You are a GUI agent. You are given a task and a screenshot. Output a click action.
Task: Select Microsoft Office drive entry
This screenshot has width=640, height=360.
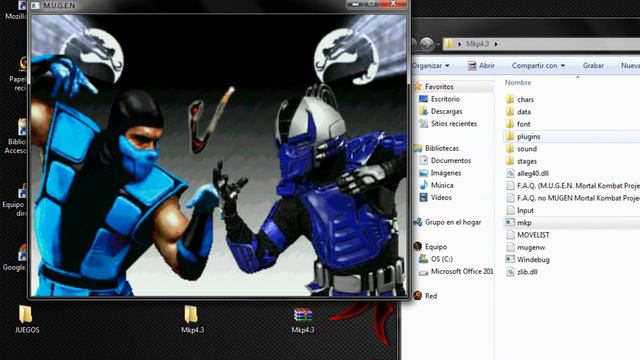coord(462,271)
